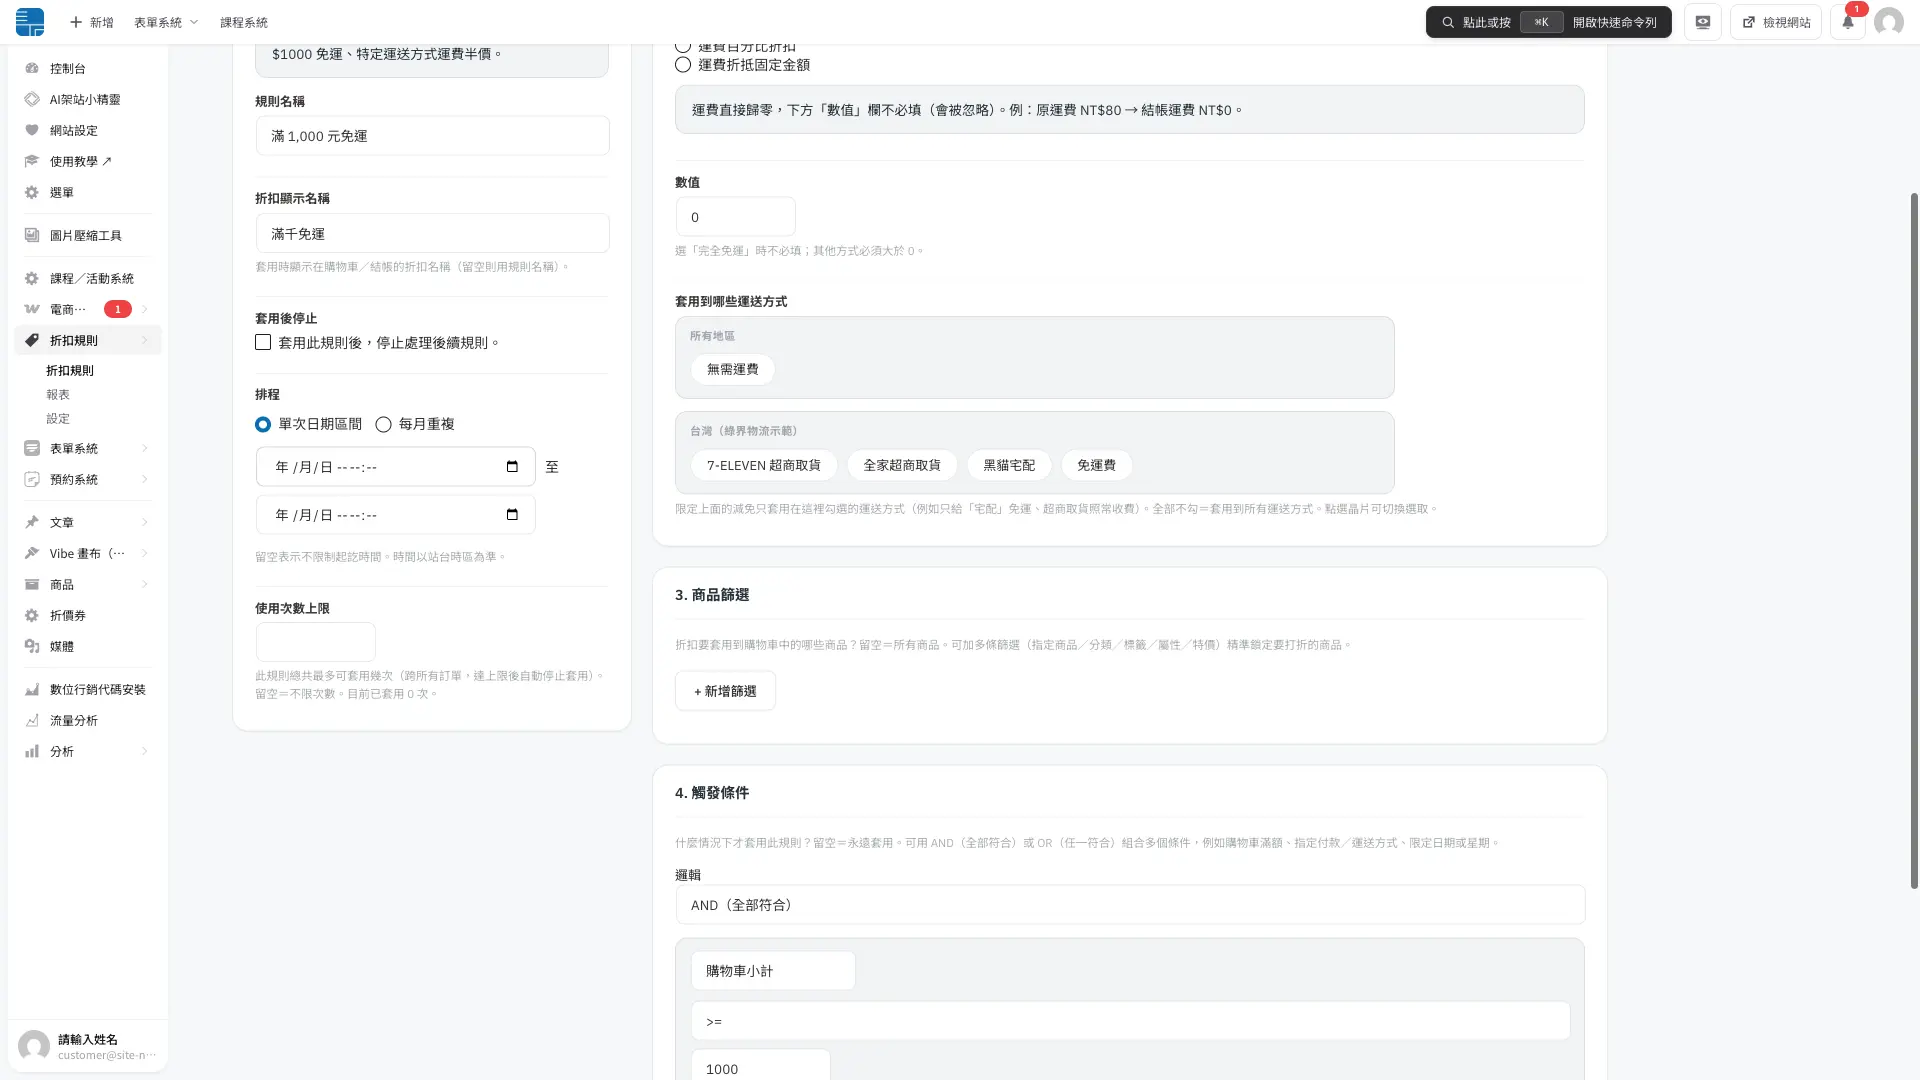
Task: Select the 單次日期區間 radio button
Action: (263, 424)
